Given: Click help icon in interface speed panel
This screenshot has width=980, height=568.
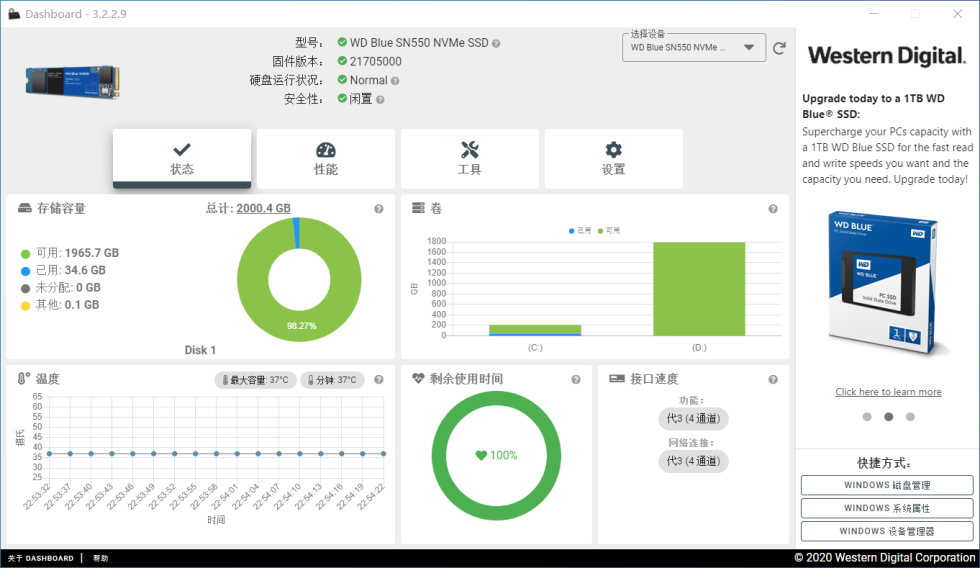Looking at the screenshot, I should 773,379.
